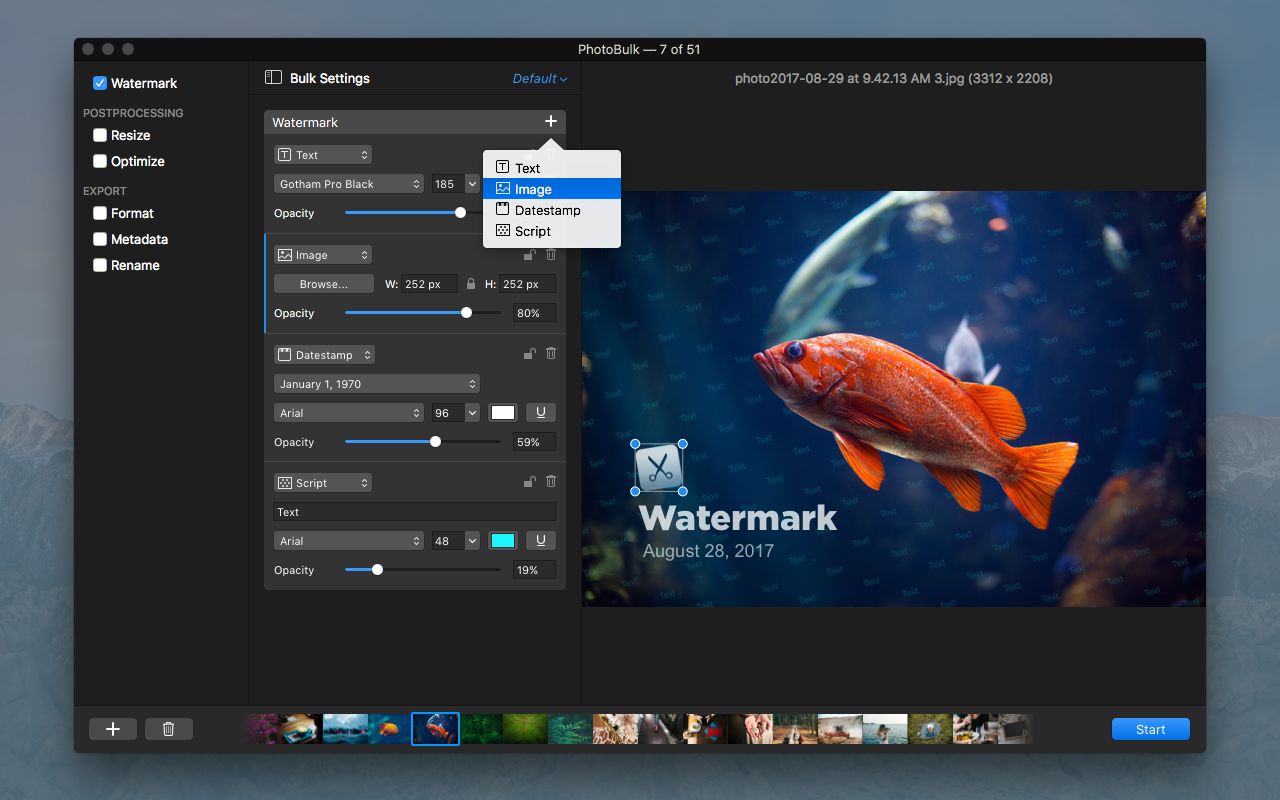This screenshot has width=1280, height=800.
Task: Open the Default preset dropdown
Action: 540,79
